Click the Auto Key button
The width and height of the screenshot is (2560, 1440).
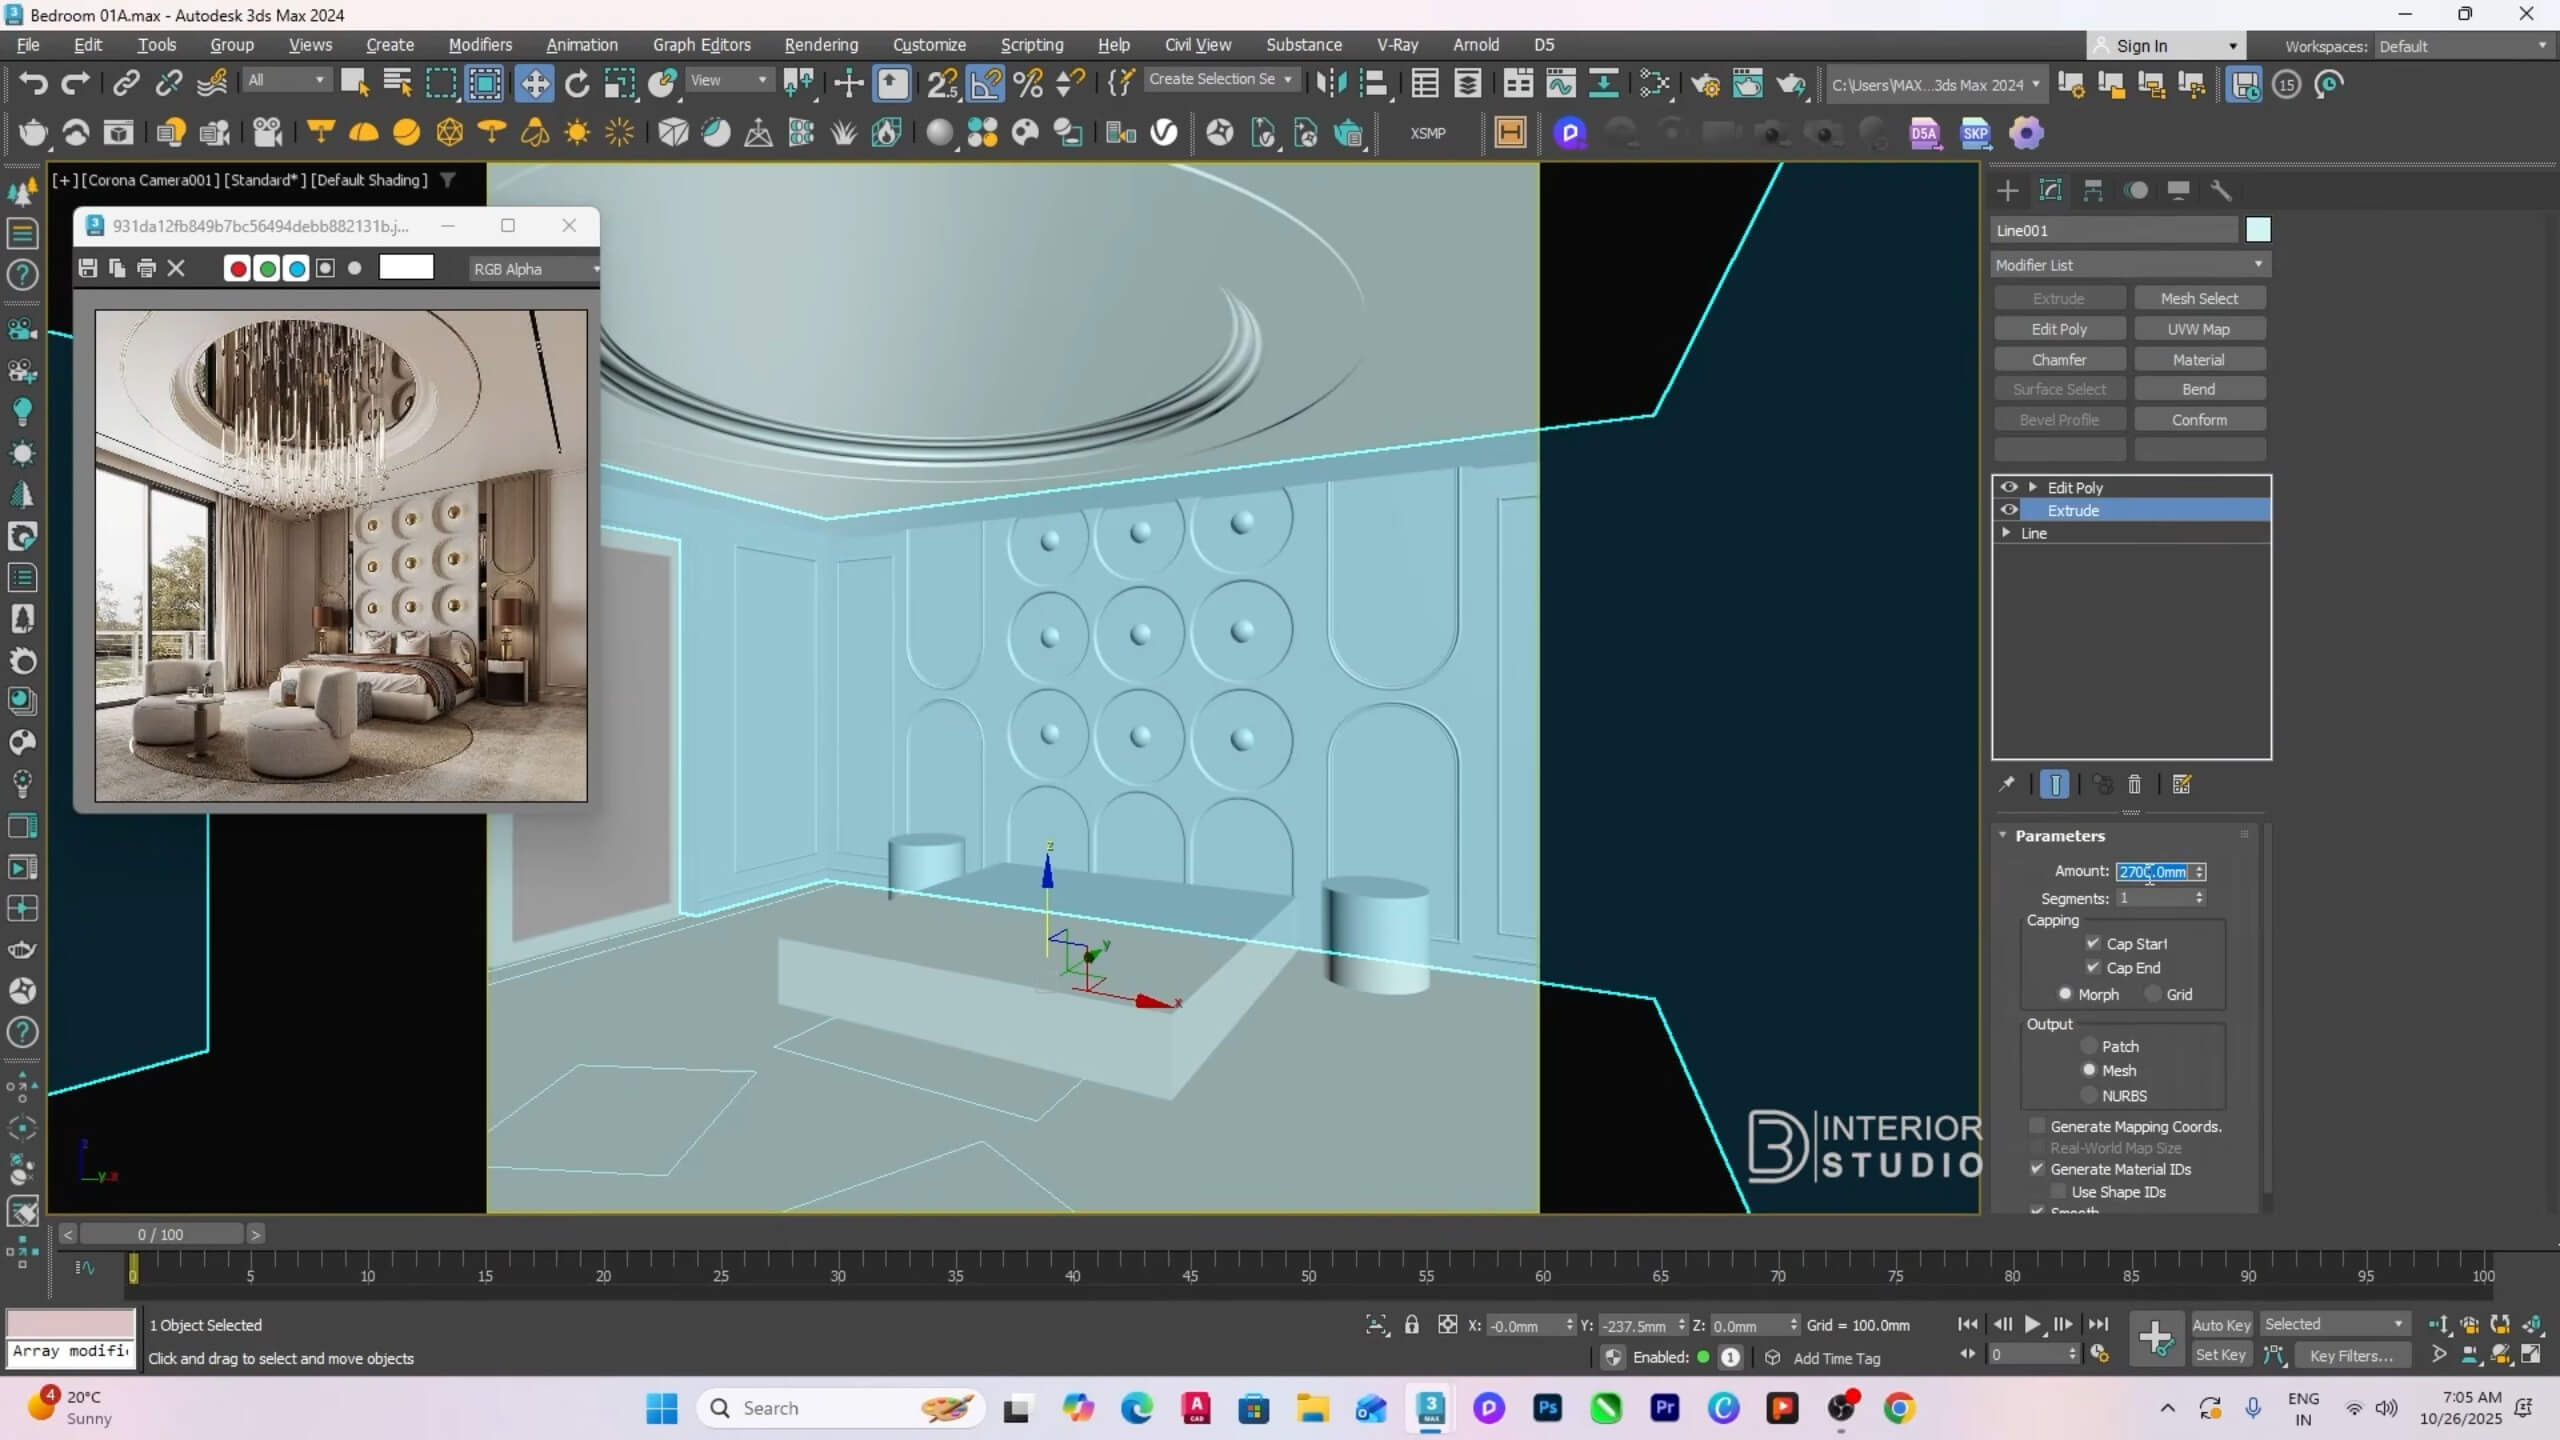click(2221, 1325)
